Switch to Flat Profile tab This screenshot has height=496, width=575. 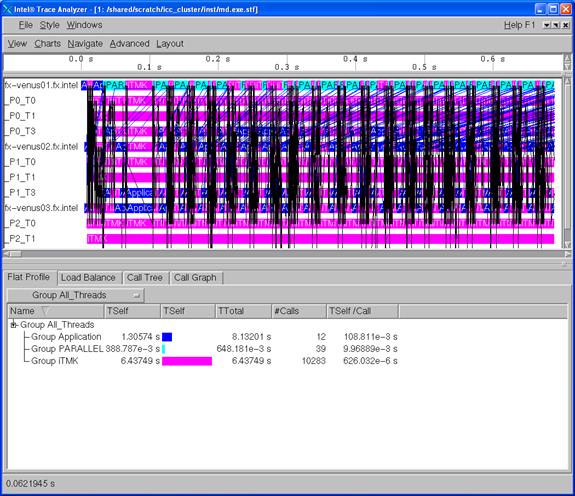pos(29,277)
